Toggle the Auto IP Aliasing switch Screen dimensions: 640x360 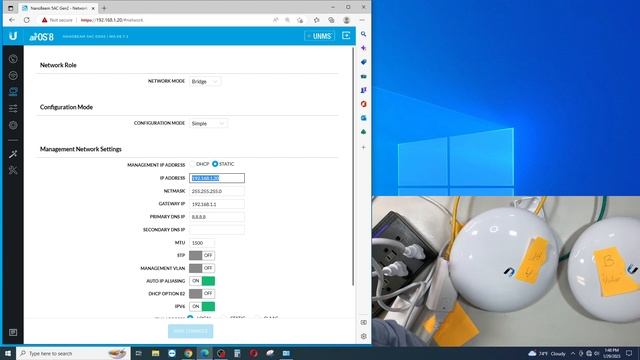pos(202,281)
